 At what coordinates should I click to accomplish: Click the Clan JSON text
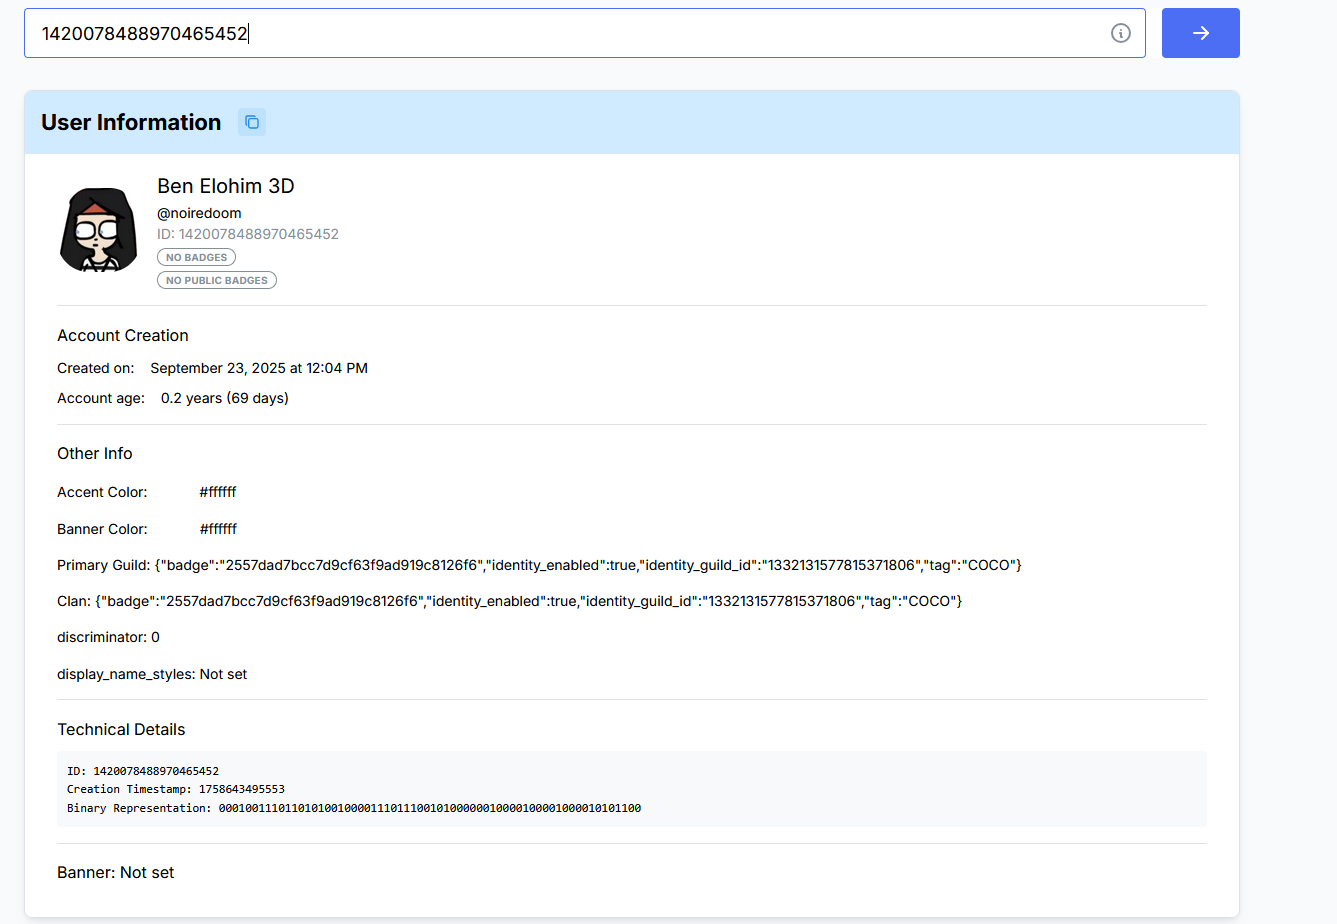[528, 601]
